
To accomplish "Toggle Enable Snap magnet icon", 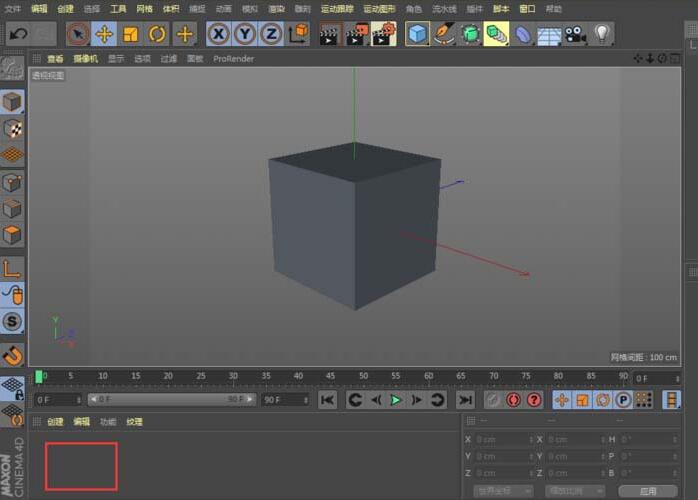I will tap(12, 355).
